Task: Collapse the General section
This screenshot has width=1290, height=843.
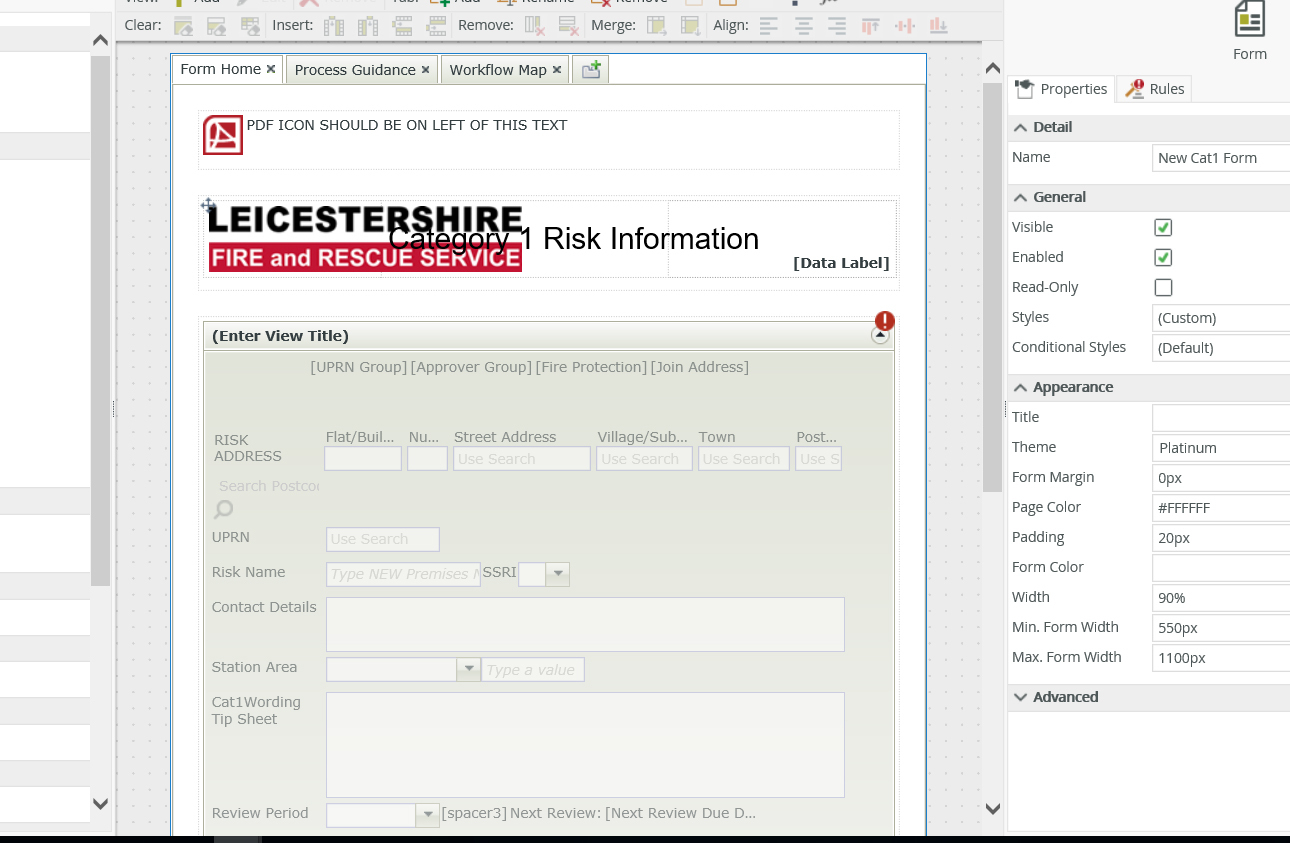Action: tap(1020, 197)
